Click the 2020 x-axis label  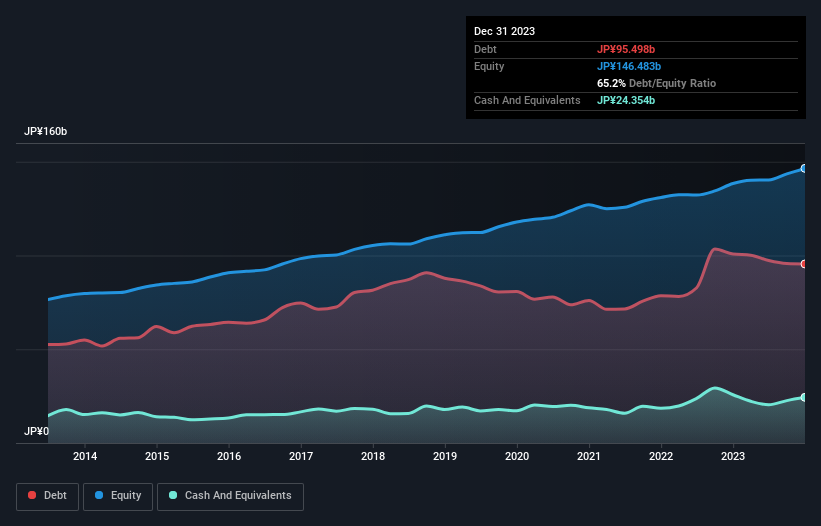coord(517,456)
